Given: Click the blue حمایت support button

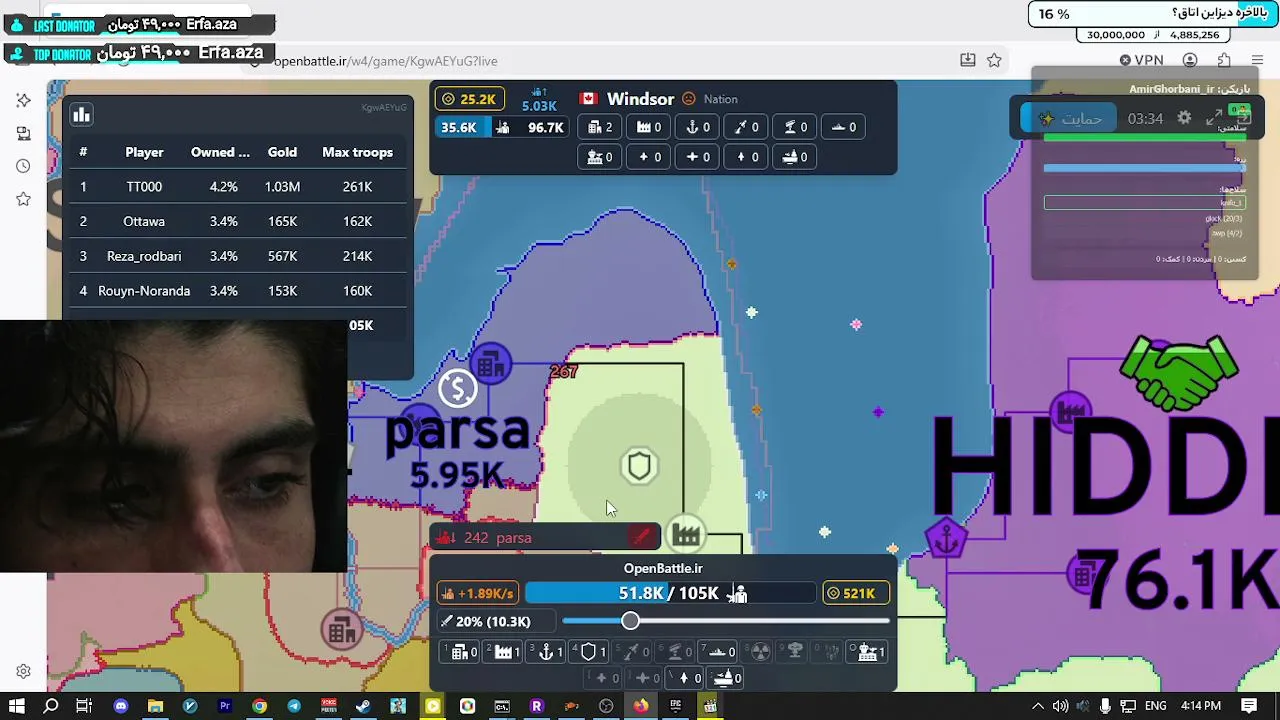Looking at the screenshot, I should pos(1068,118).
